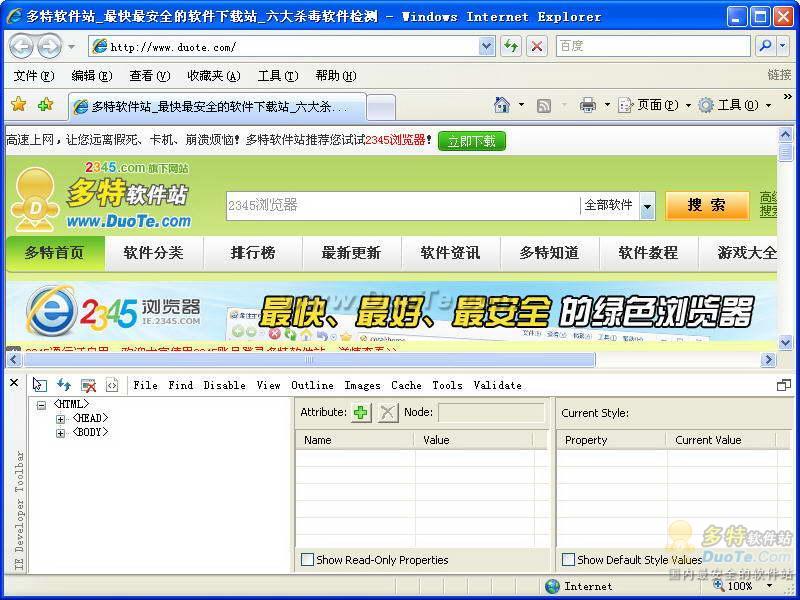Open the 全部软件 category dropdown
This screenshot has height=600, width=800.
tap(647, 206)
